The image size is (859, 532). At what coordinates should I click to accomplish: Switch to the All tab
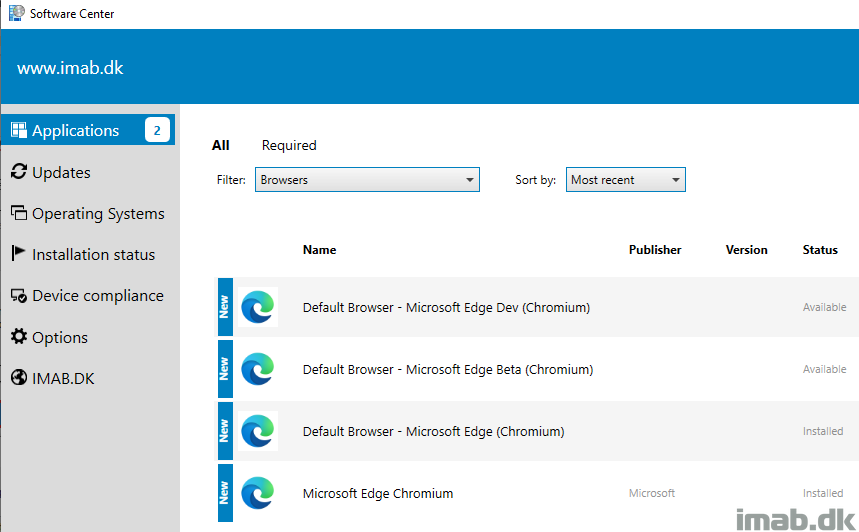pos(221,145)
